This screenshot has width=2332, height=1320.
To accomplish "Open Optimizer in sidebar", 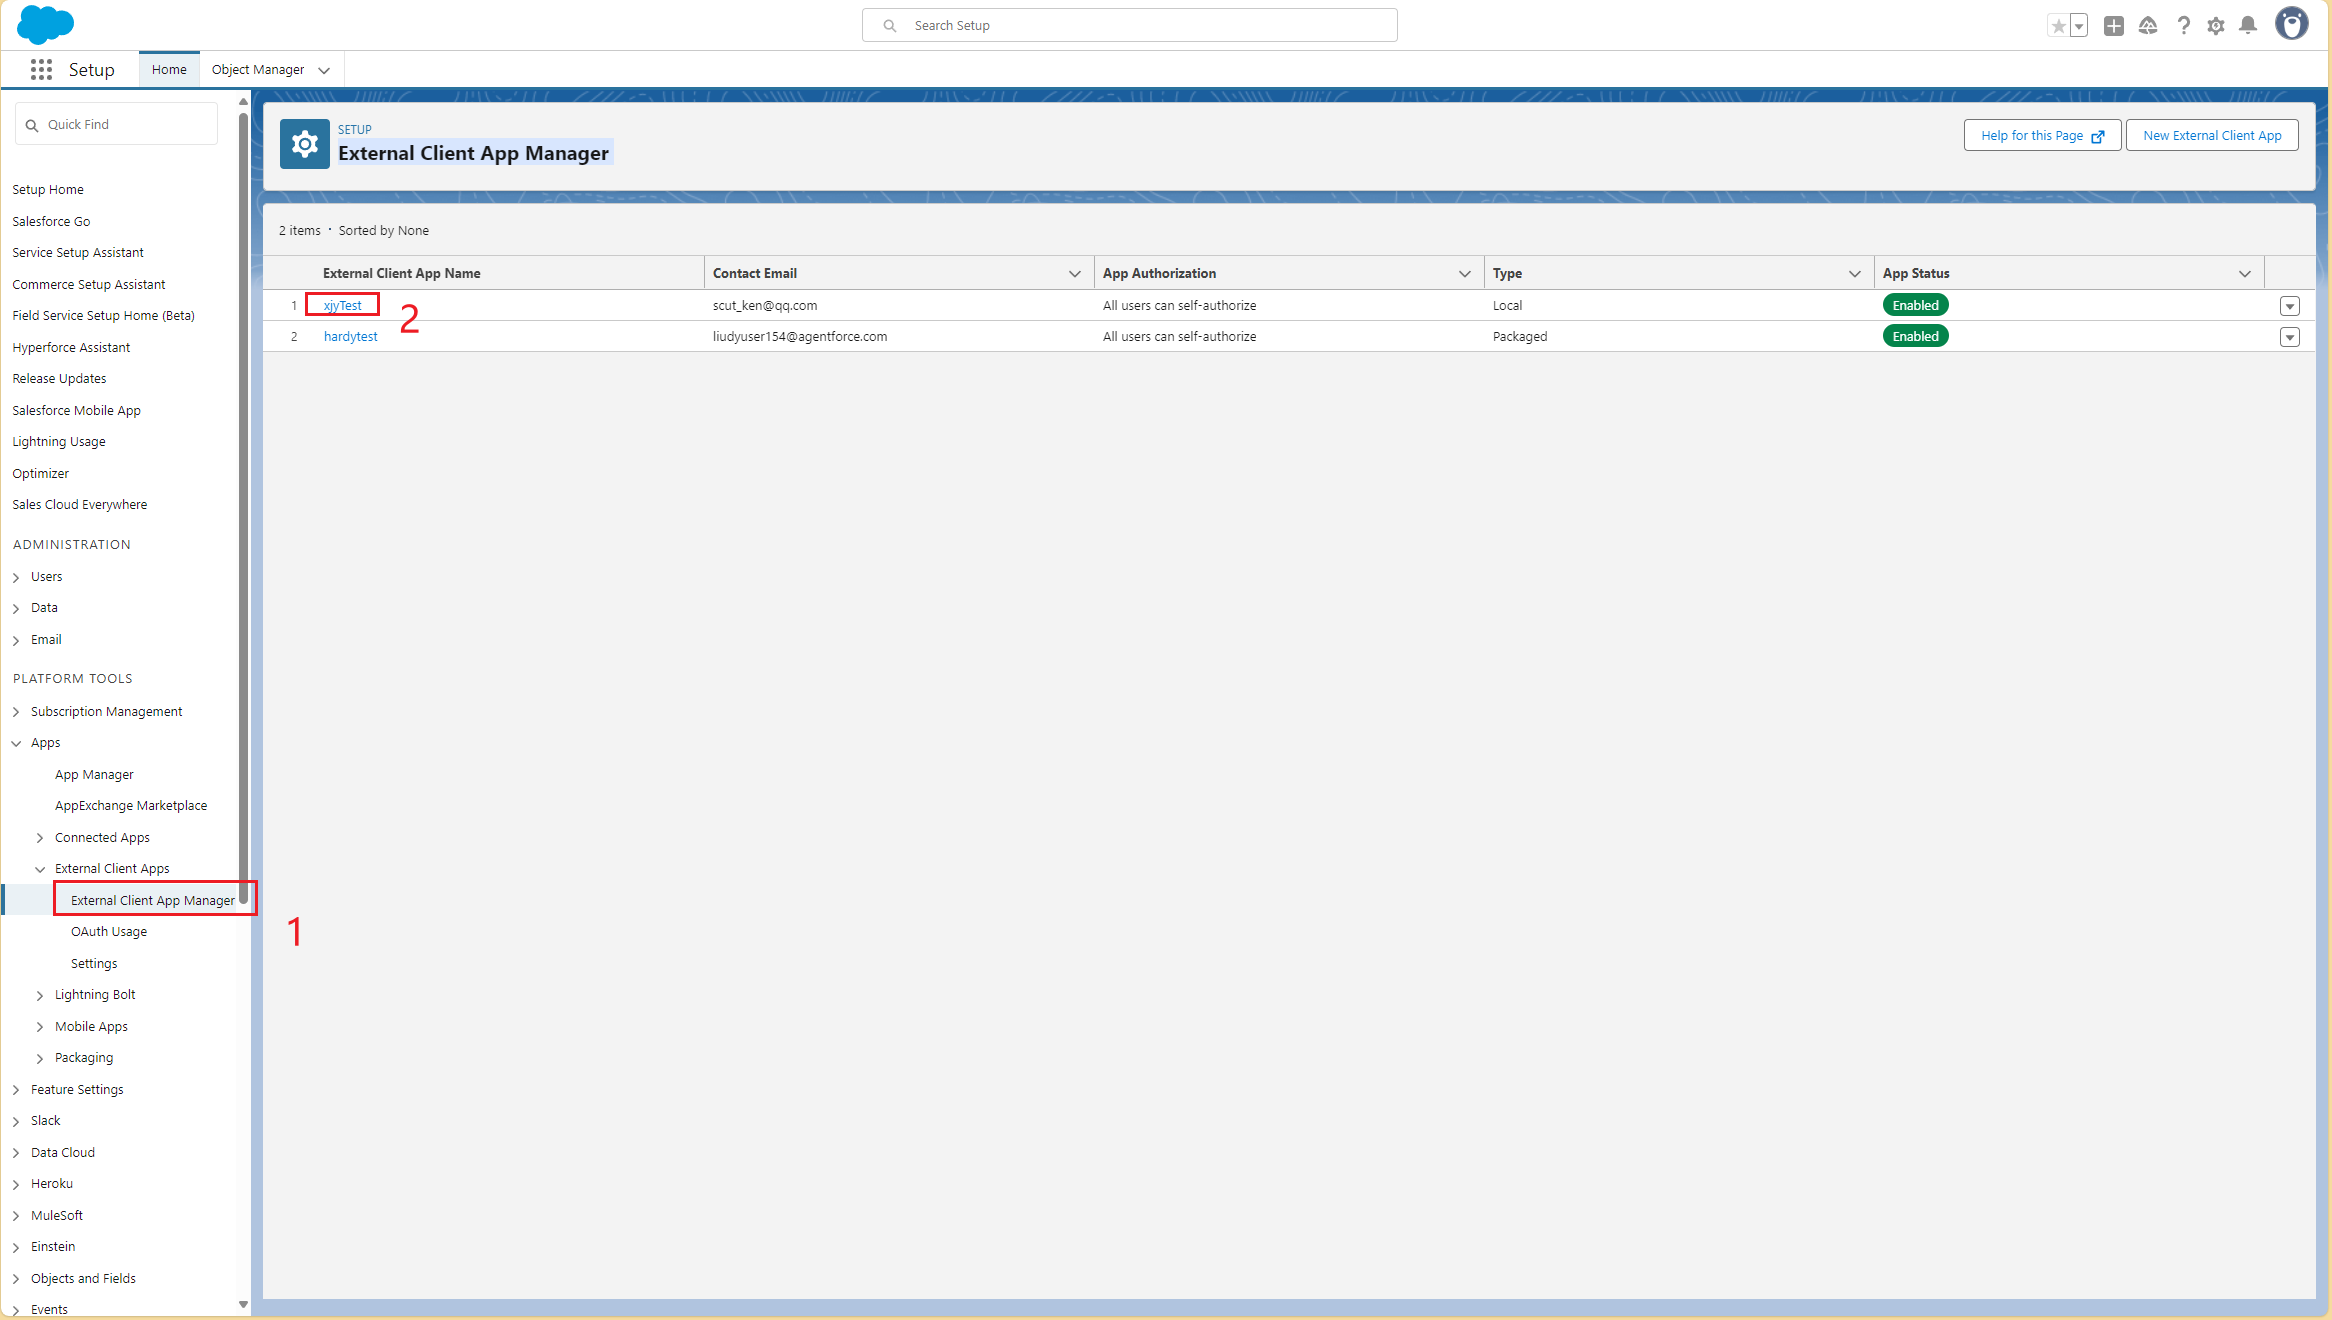I will [x=41, y=473].
